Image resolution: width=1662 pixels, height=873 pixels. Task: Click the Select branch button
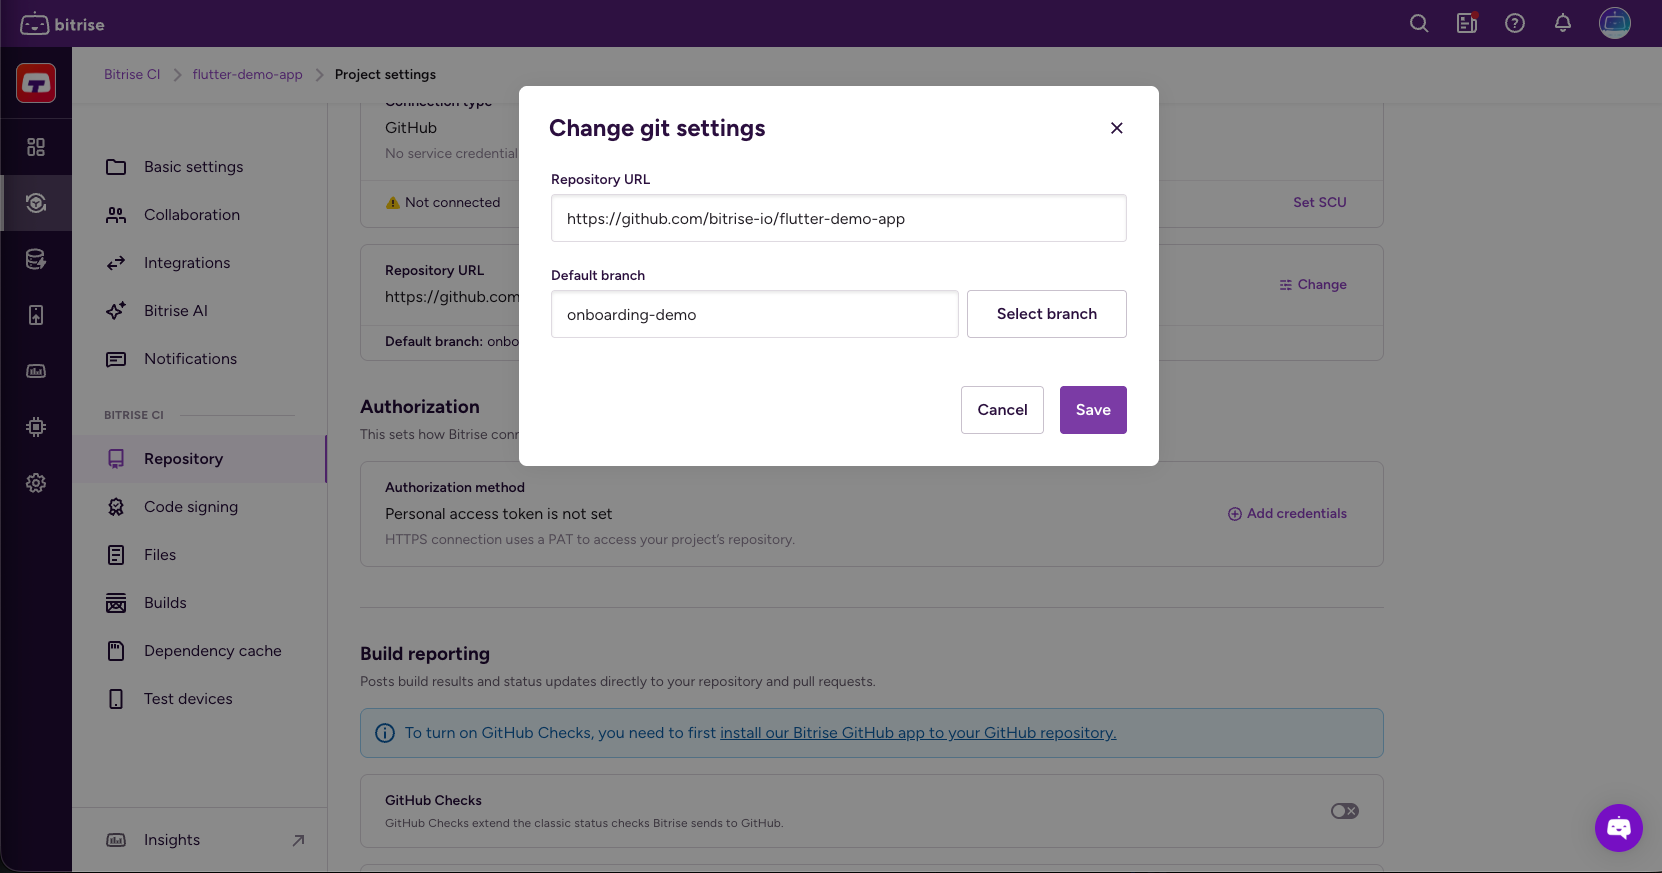1047,314
